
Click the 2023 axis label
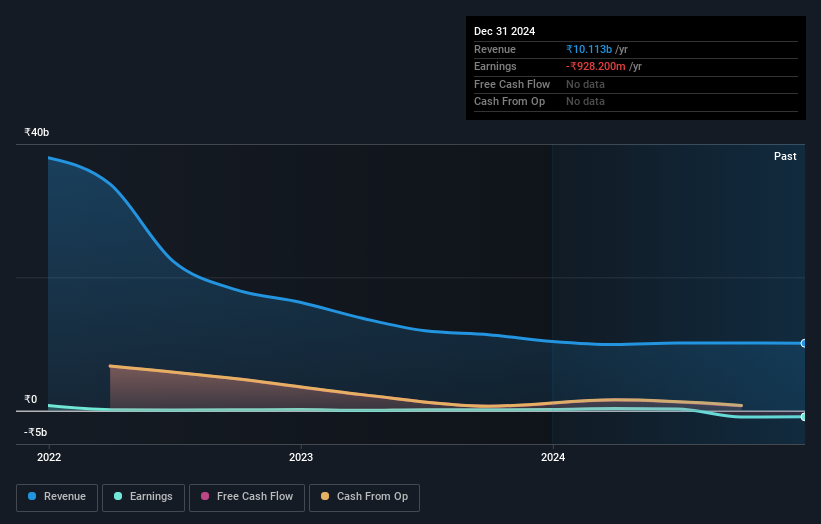301,458
